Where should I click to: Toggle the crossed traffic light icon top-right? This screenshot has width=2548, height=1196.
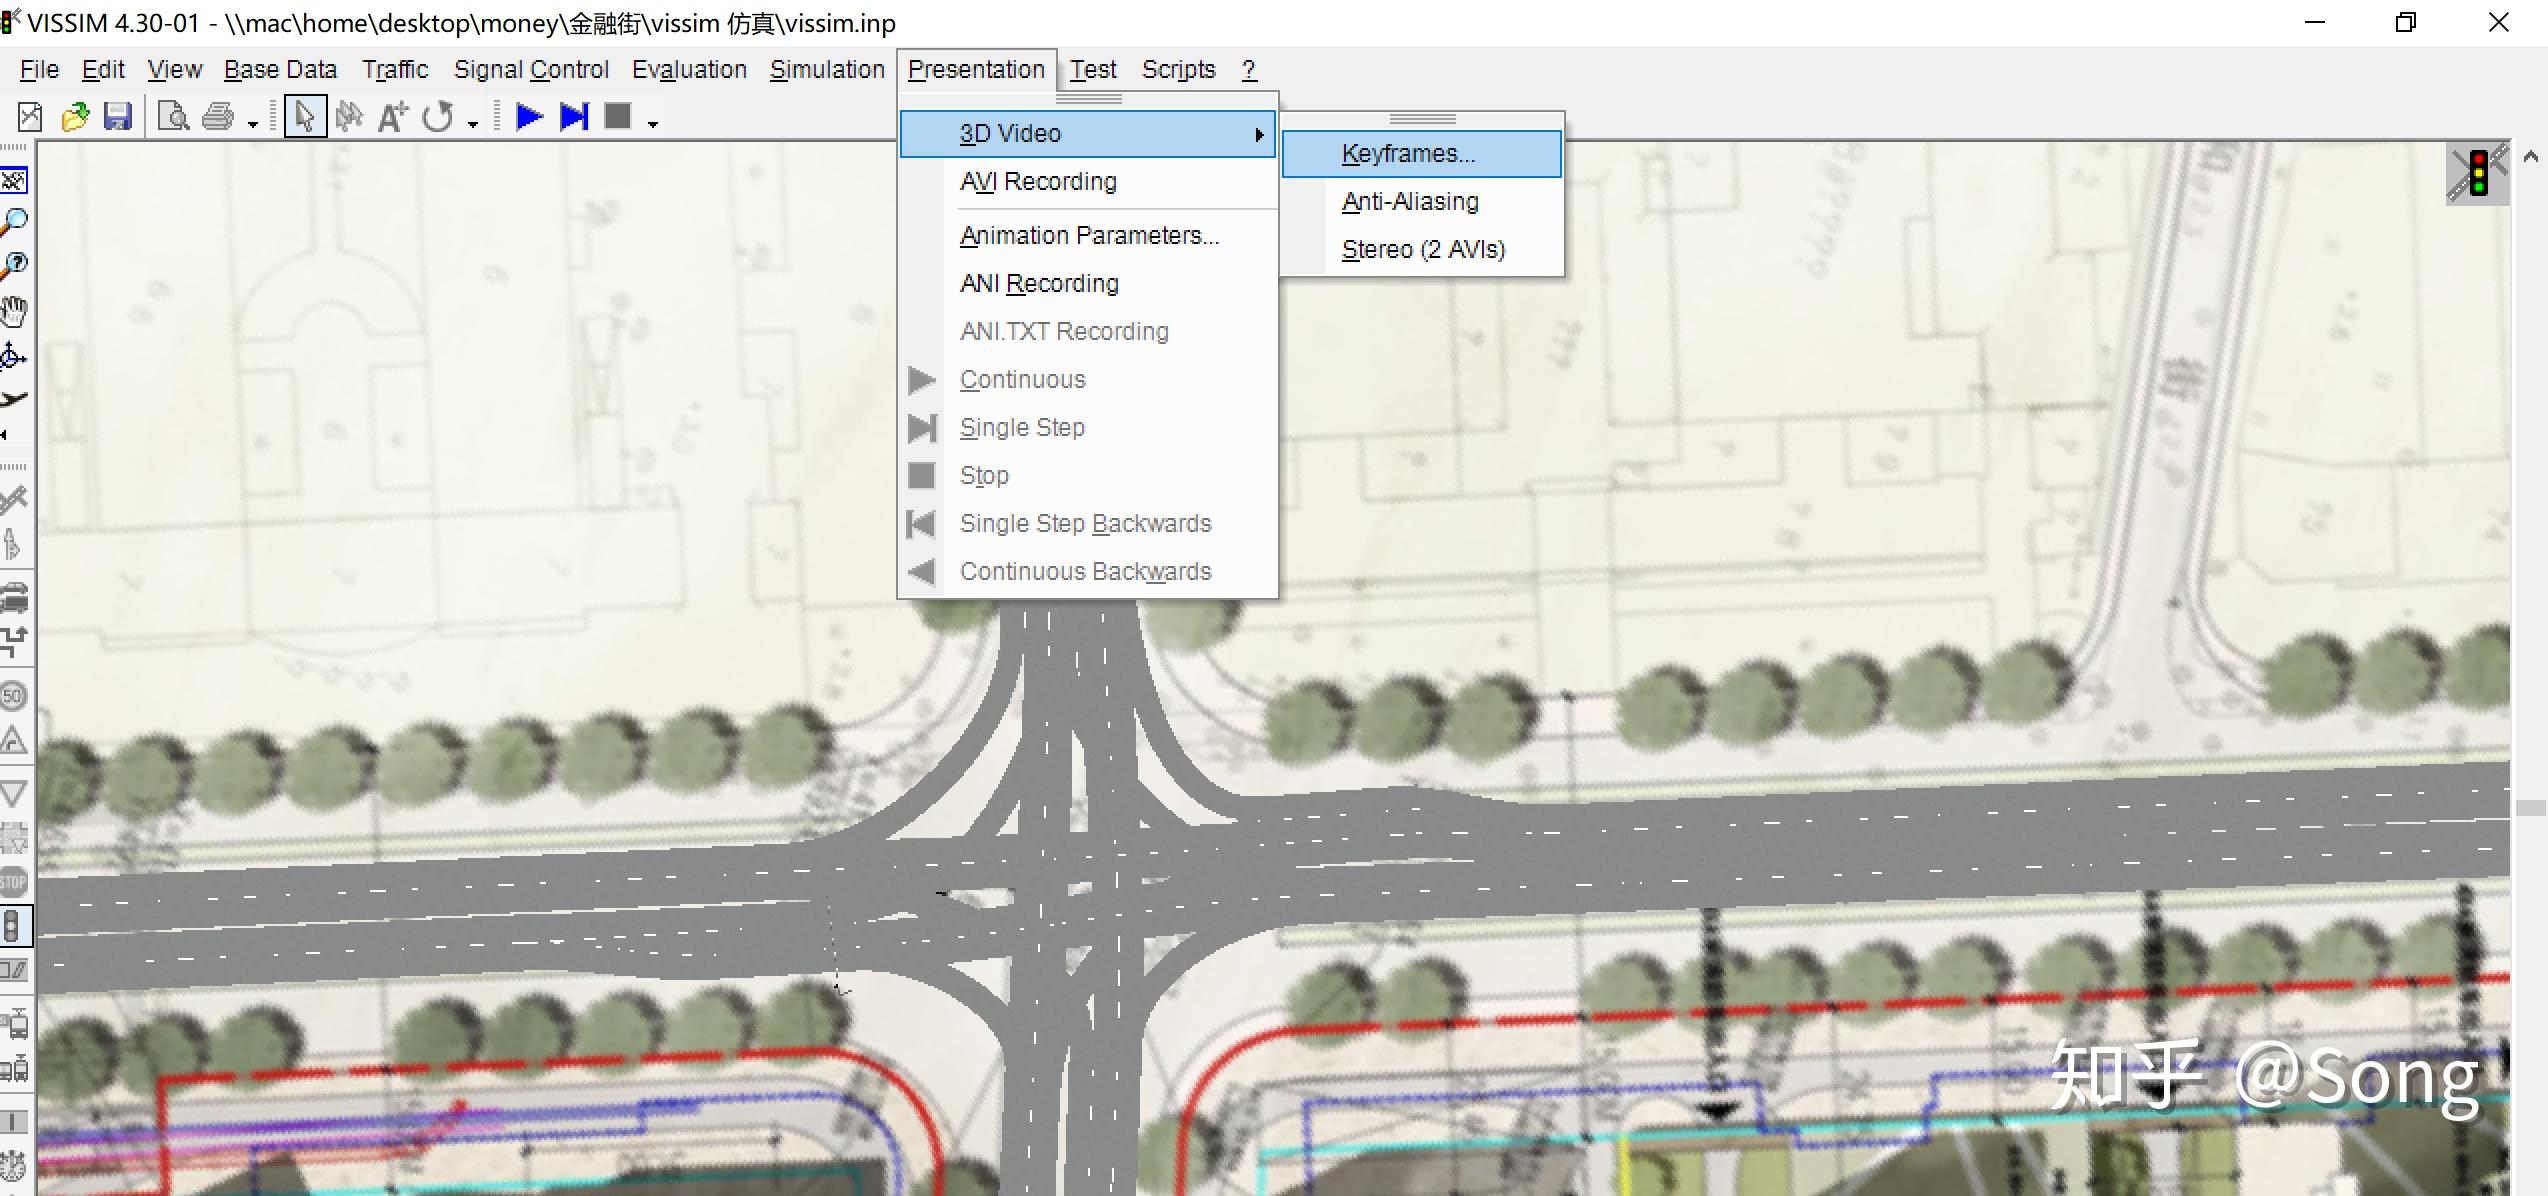pos(2477,174)
